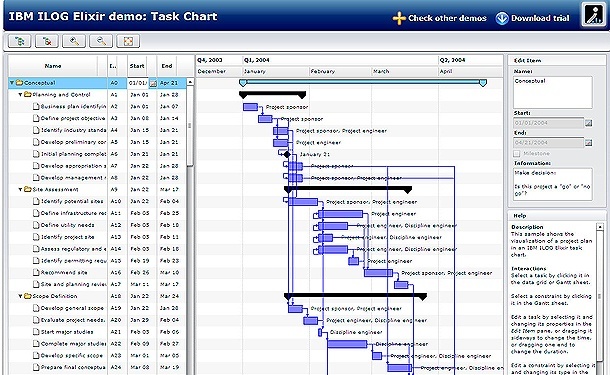Click document icon of Identify project site row
Image resolution: width=610 pixels, height=375 pixels.
[x=36, y=237]
